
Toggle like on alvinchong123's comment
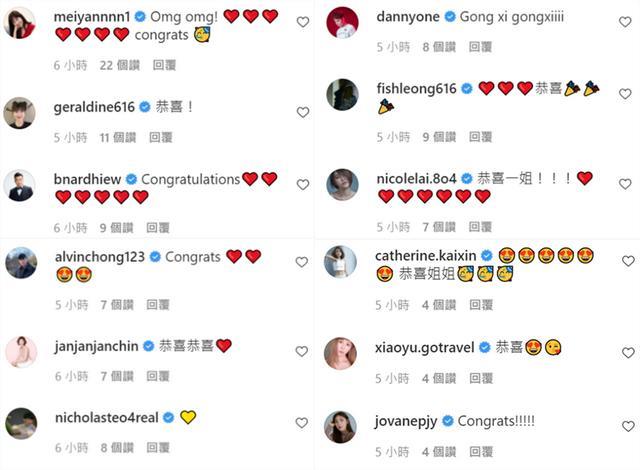coord(301,262)
